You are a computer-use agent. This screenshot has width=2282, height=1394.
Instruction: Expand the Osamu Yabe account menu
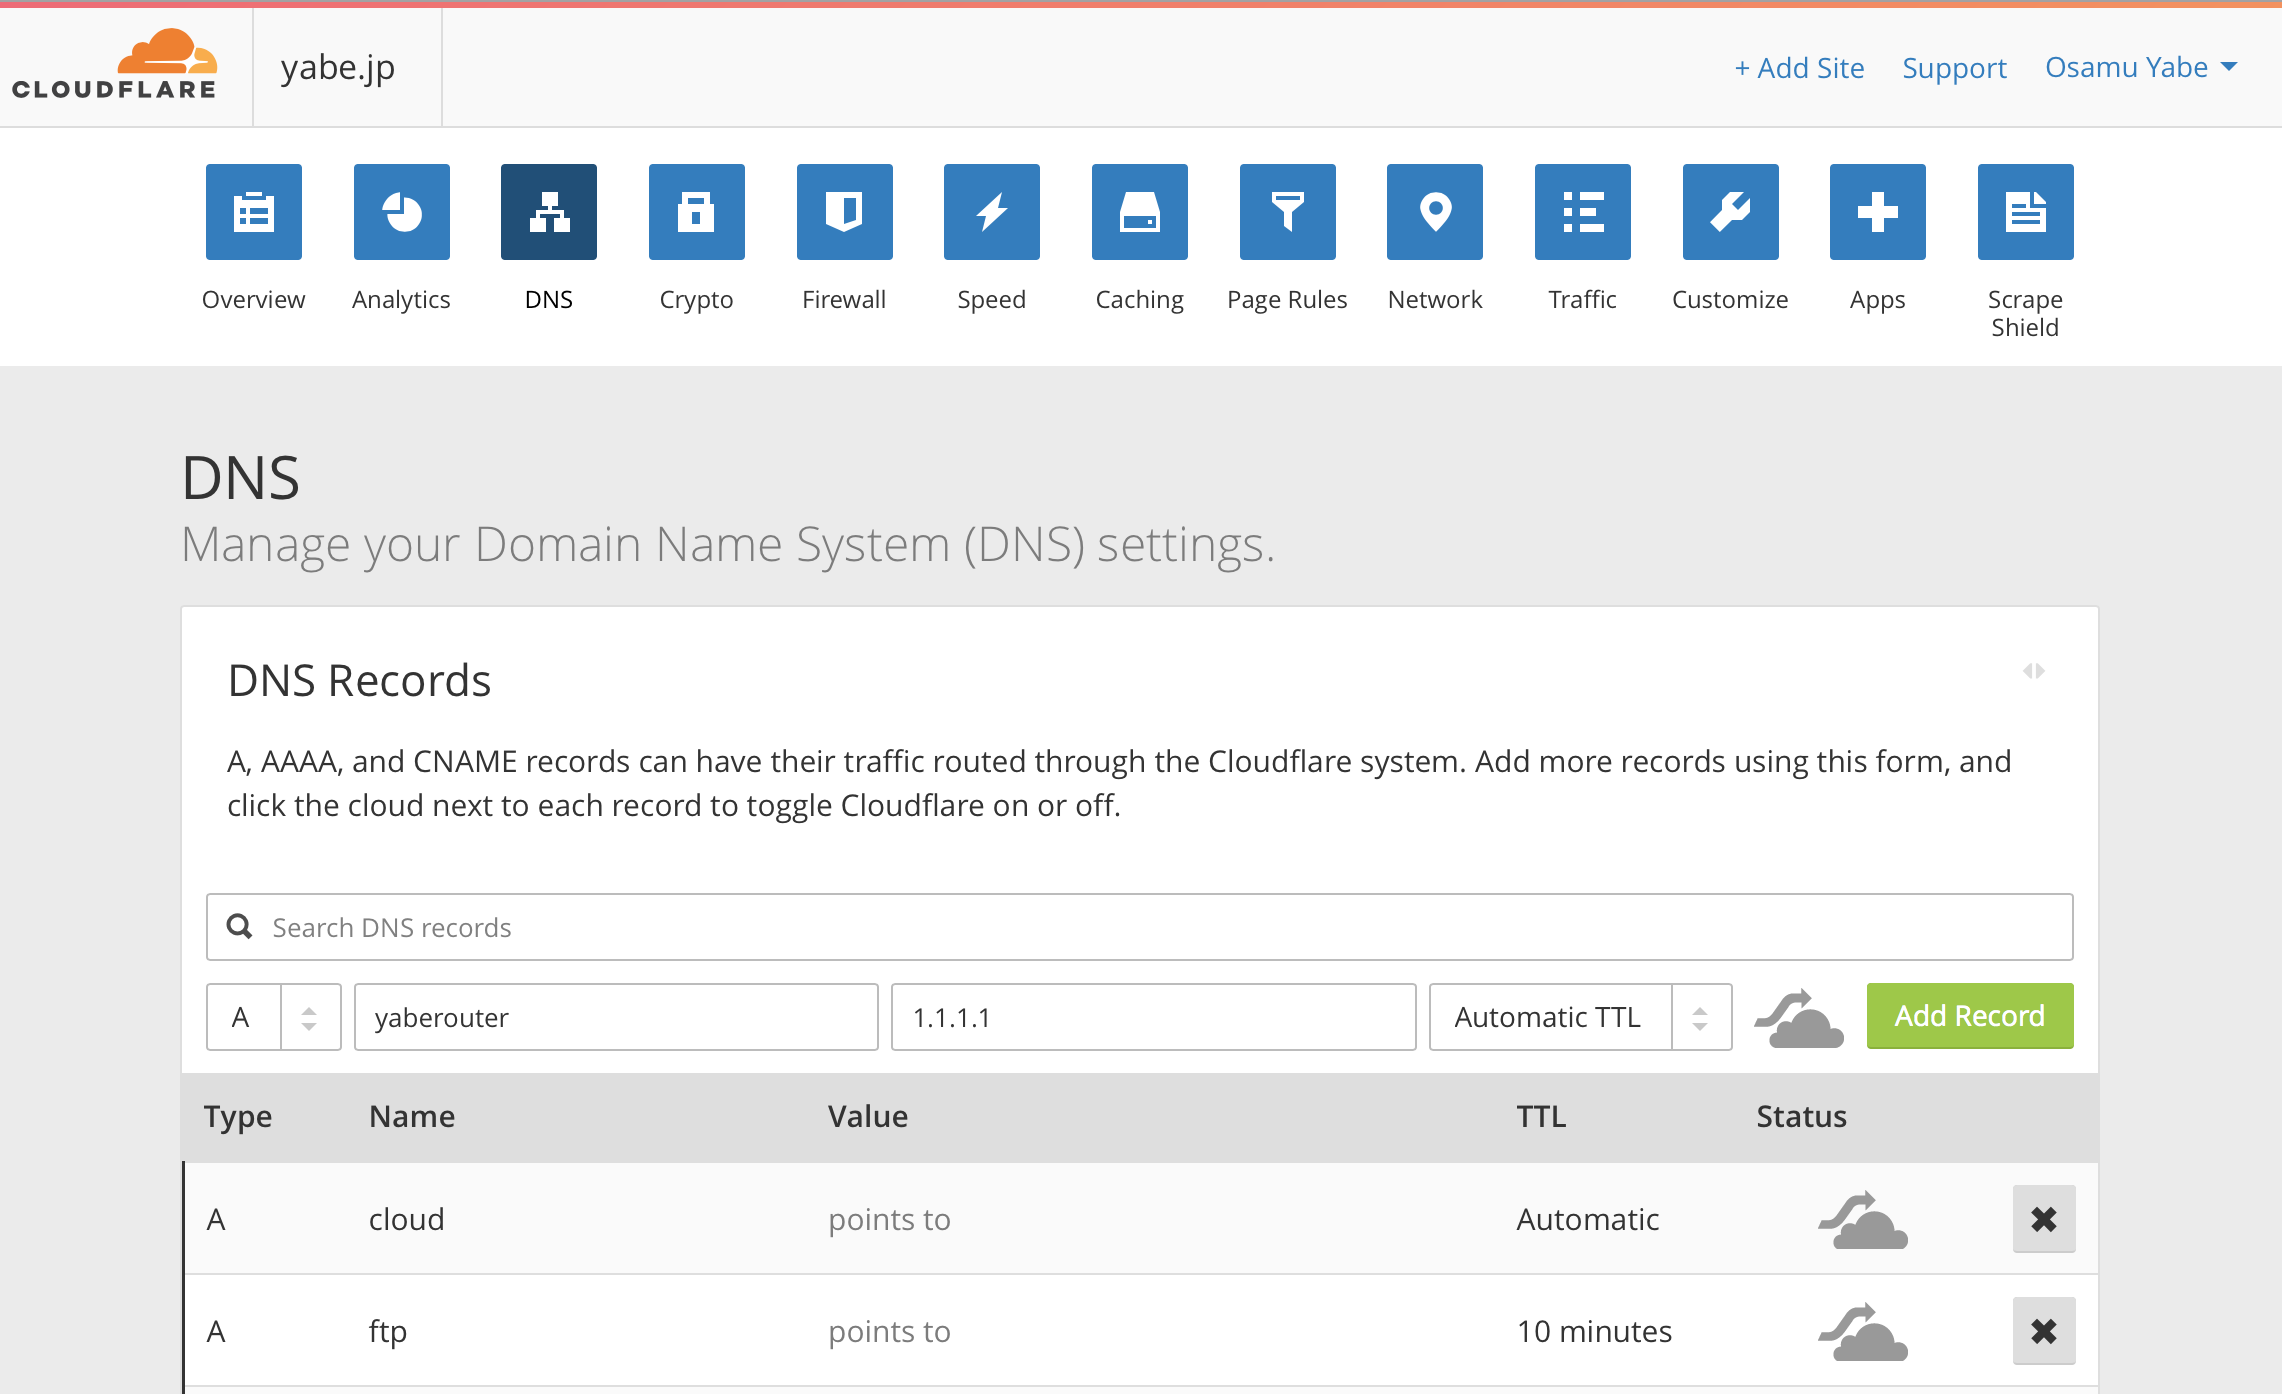click(x=2141, y=67)
